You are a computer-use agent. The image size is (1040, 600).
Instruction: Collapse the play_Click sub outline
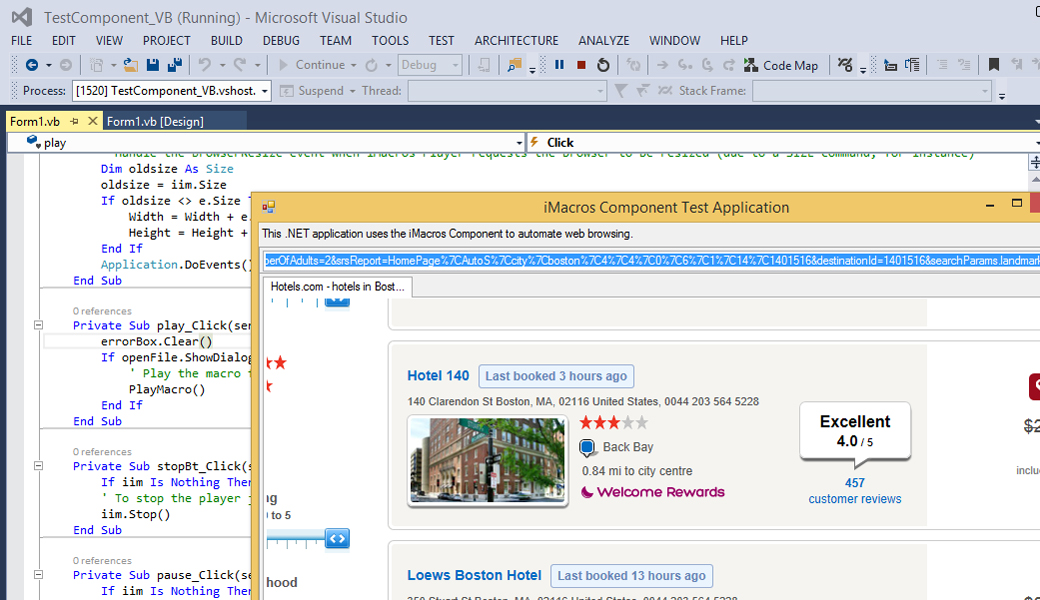pyautogui.click(x=38, y=325)
